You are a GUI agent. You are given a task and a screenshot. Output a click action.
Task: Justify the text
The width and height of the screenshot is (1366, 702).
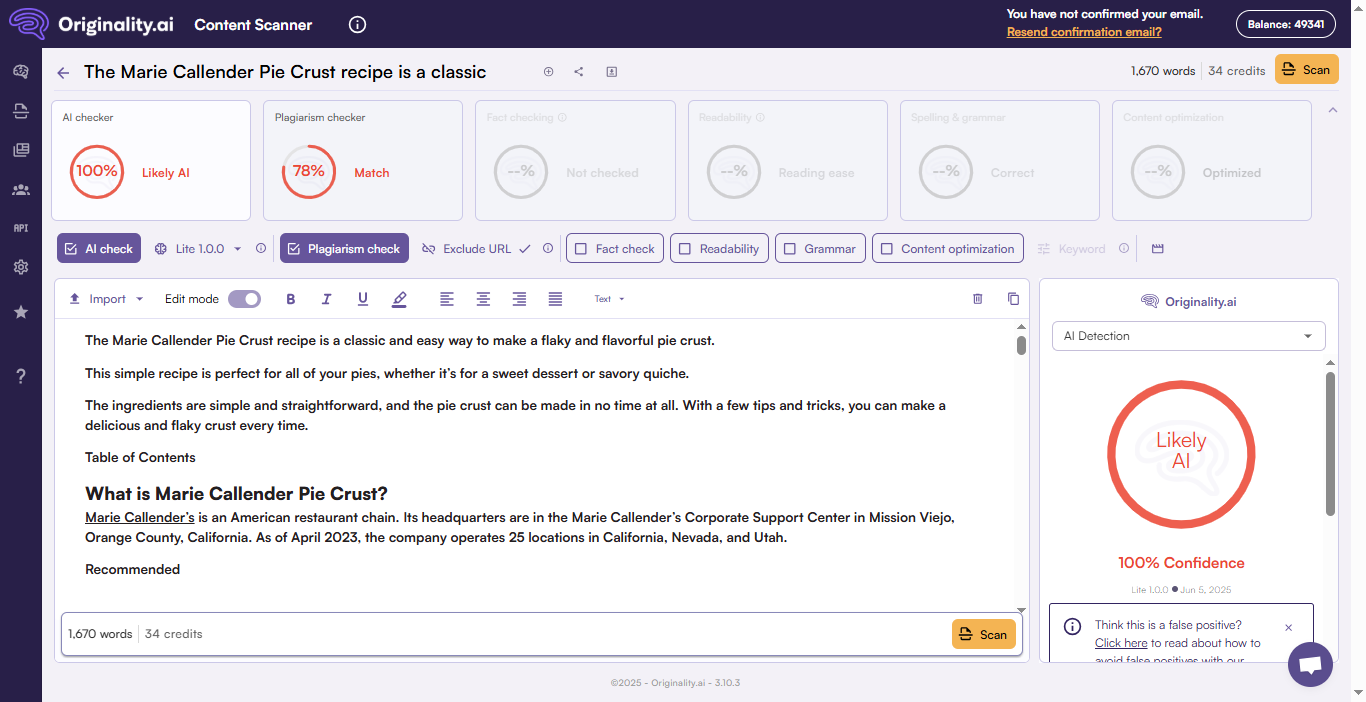pos(555,299)
